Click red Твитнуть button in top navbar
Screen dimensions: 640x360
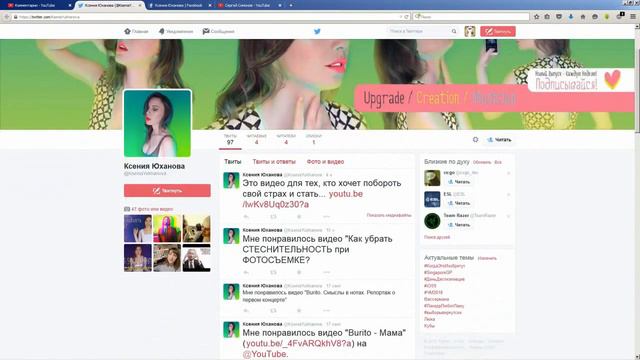coord(498,31)
